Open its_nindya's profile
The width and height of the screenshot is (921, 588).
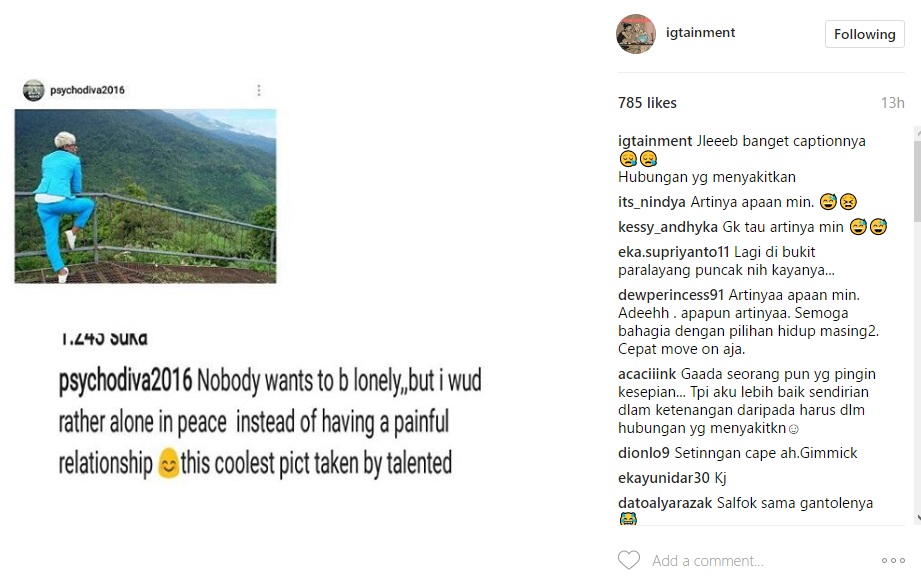(652, 202)
